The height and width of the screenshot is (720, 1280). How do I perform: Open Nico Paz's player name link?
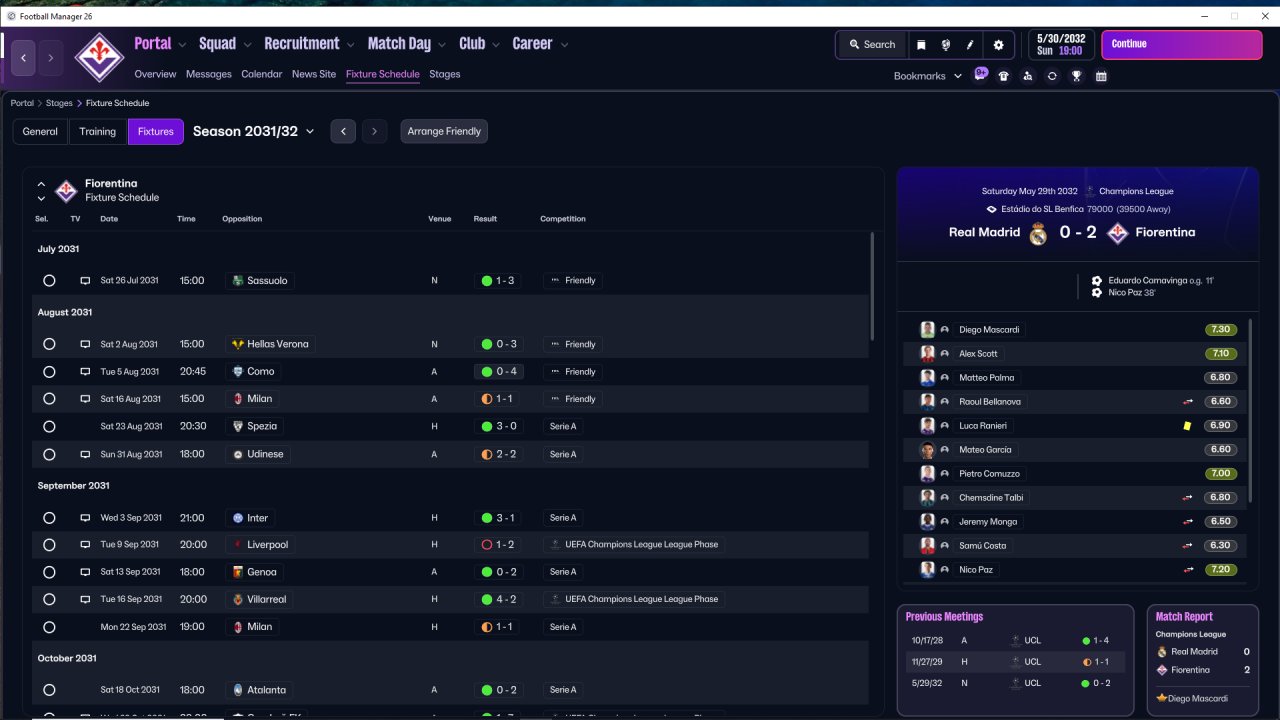click(x=974, y=570)
